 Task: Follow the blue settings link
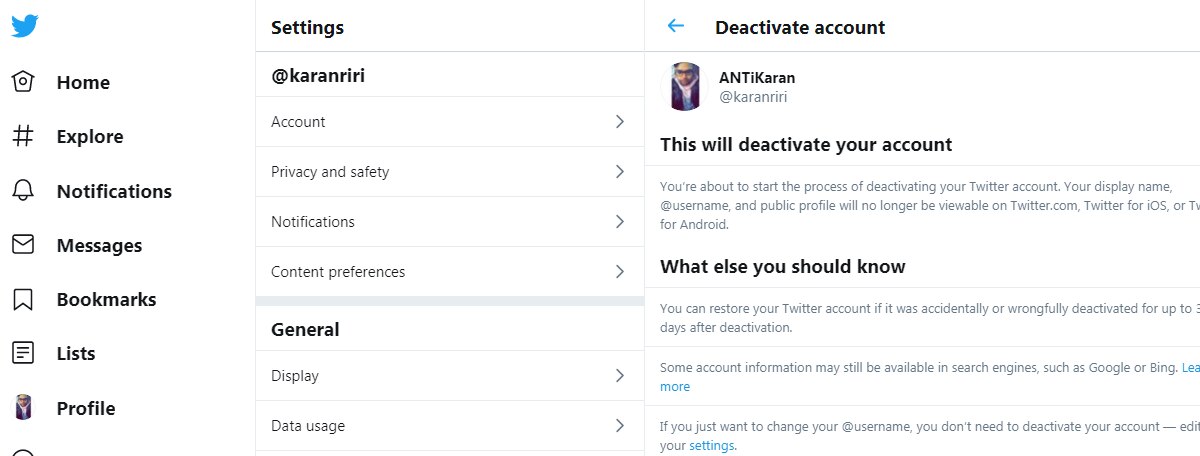pyautogui.click(x=711, y=446)
